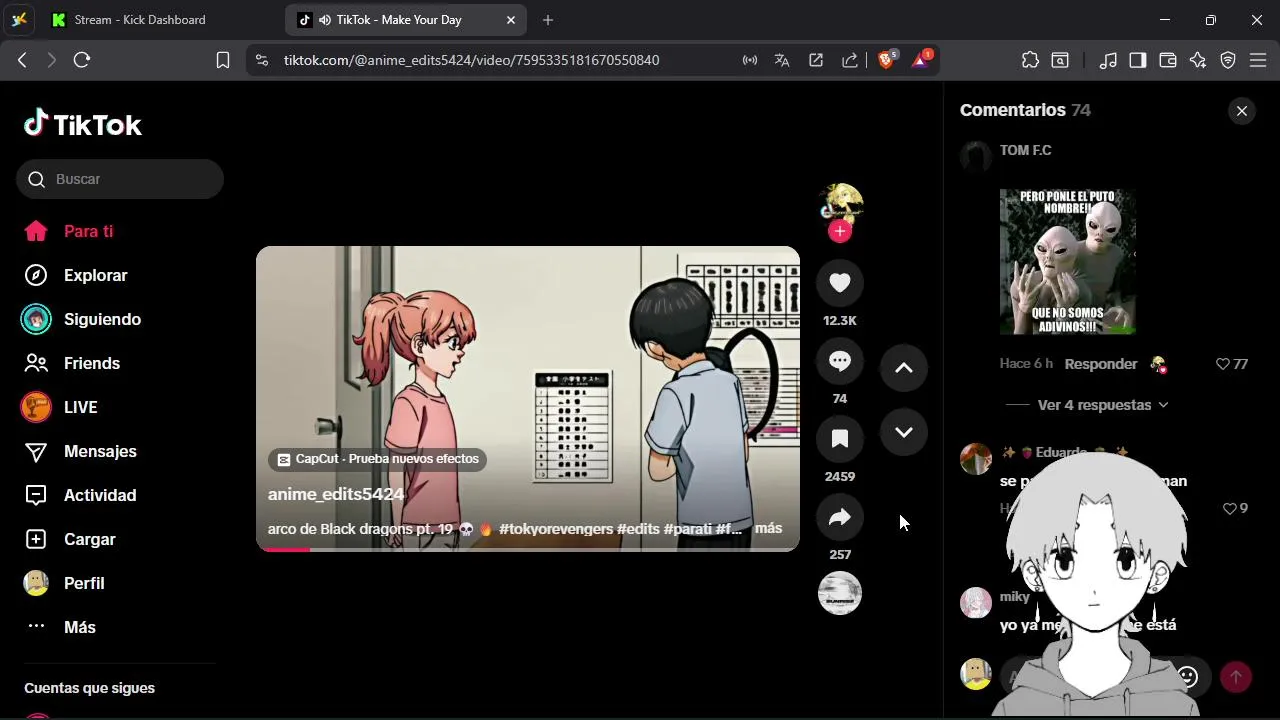Close the Comentarios panel
This screenshot has height=720, width=1280.
(x=1242, y=111)
